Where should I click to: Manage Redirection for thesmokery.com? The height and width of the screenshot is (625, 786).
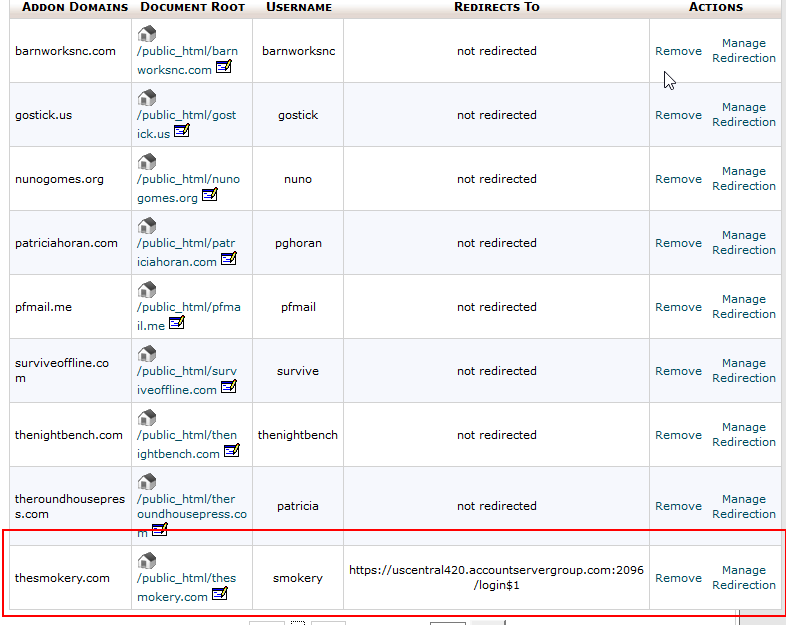(744, 578)
